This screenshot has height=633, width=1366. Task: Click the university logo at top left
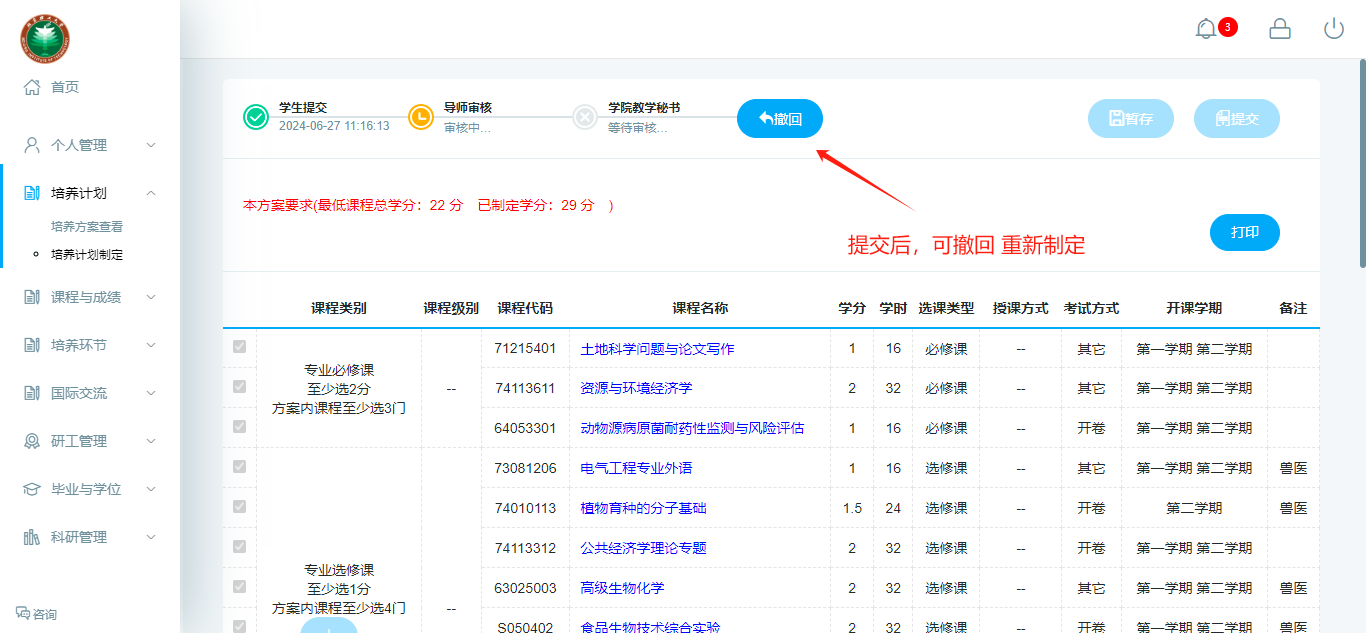[45, 39]
